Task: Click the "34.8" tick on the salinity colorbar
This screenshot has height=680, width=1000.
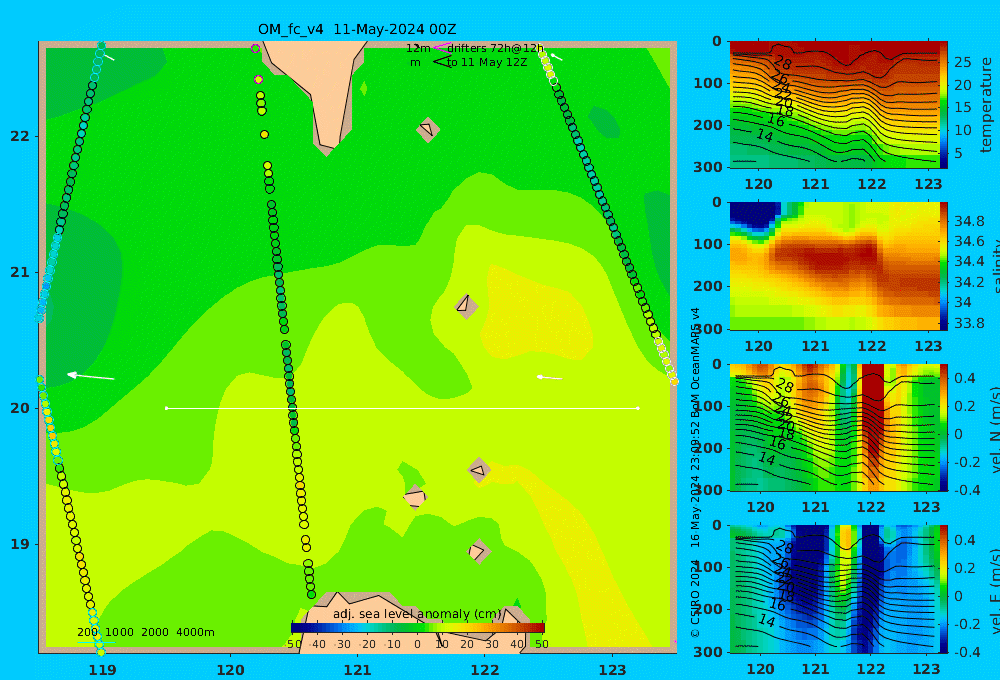Action: point(969,221)
